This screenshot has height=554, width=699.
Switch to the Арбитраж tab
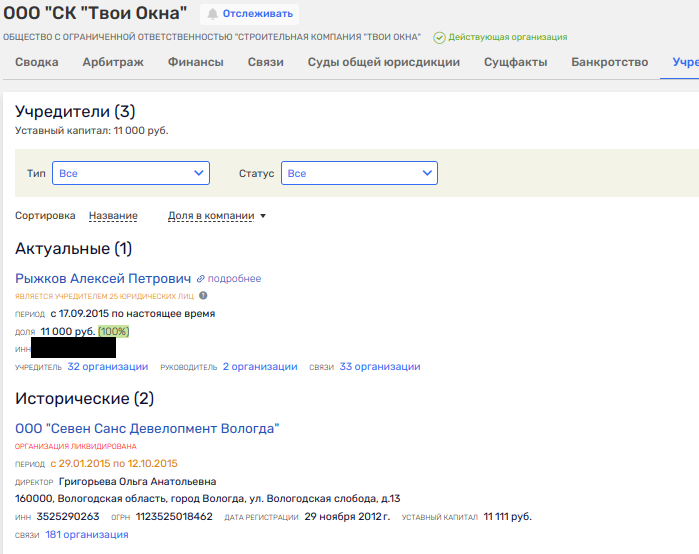113,62
